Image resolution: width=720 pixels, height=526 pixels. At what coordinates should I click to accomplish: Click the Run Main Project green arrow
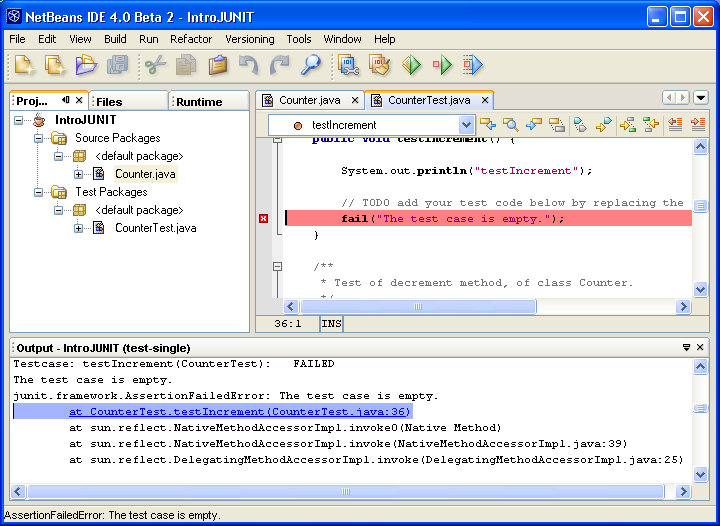coord(411,64)
